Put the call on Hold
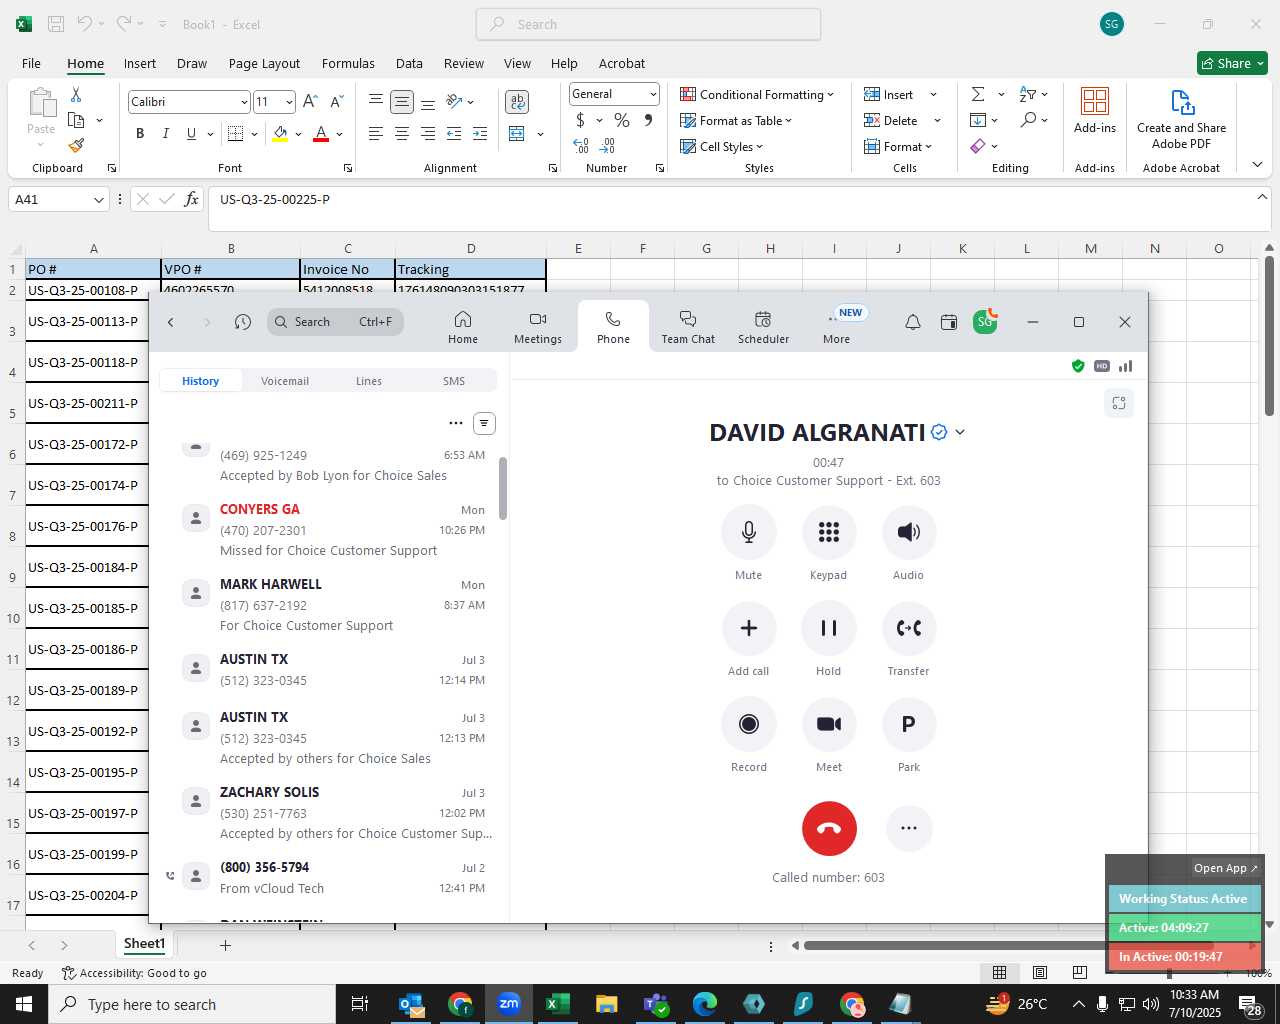1280x1024 pixels. tap(828, 628)
